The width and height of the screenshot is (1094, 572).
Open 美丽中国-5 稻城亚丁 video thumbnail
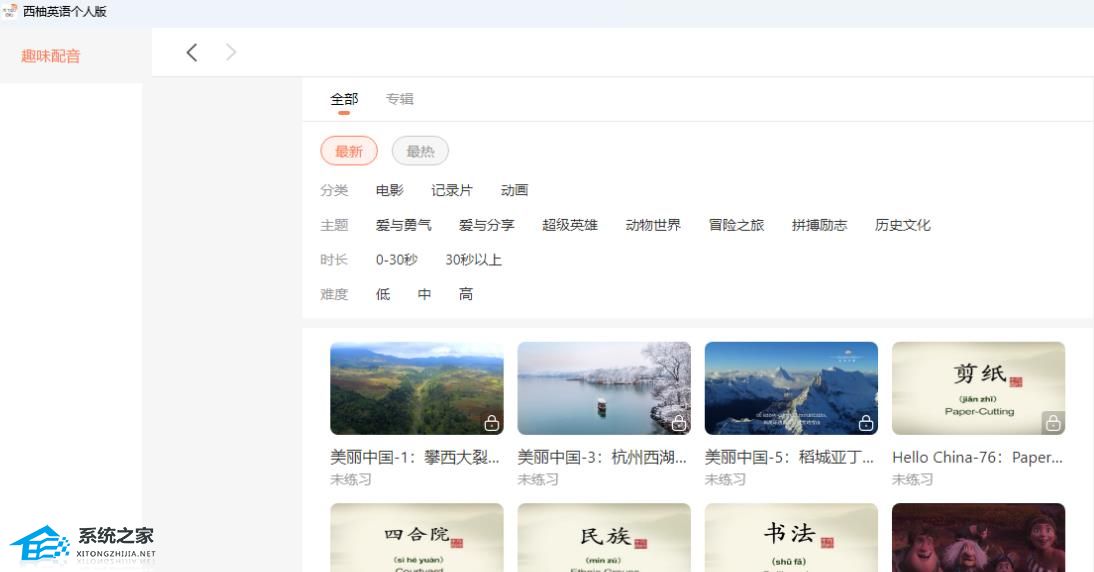click(x=791, y=388)
